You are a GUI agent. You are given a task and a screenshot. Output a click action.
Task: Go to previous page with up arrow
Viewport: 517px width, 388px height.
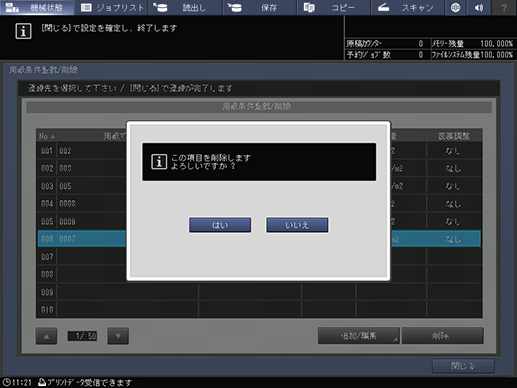46,336
